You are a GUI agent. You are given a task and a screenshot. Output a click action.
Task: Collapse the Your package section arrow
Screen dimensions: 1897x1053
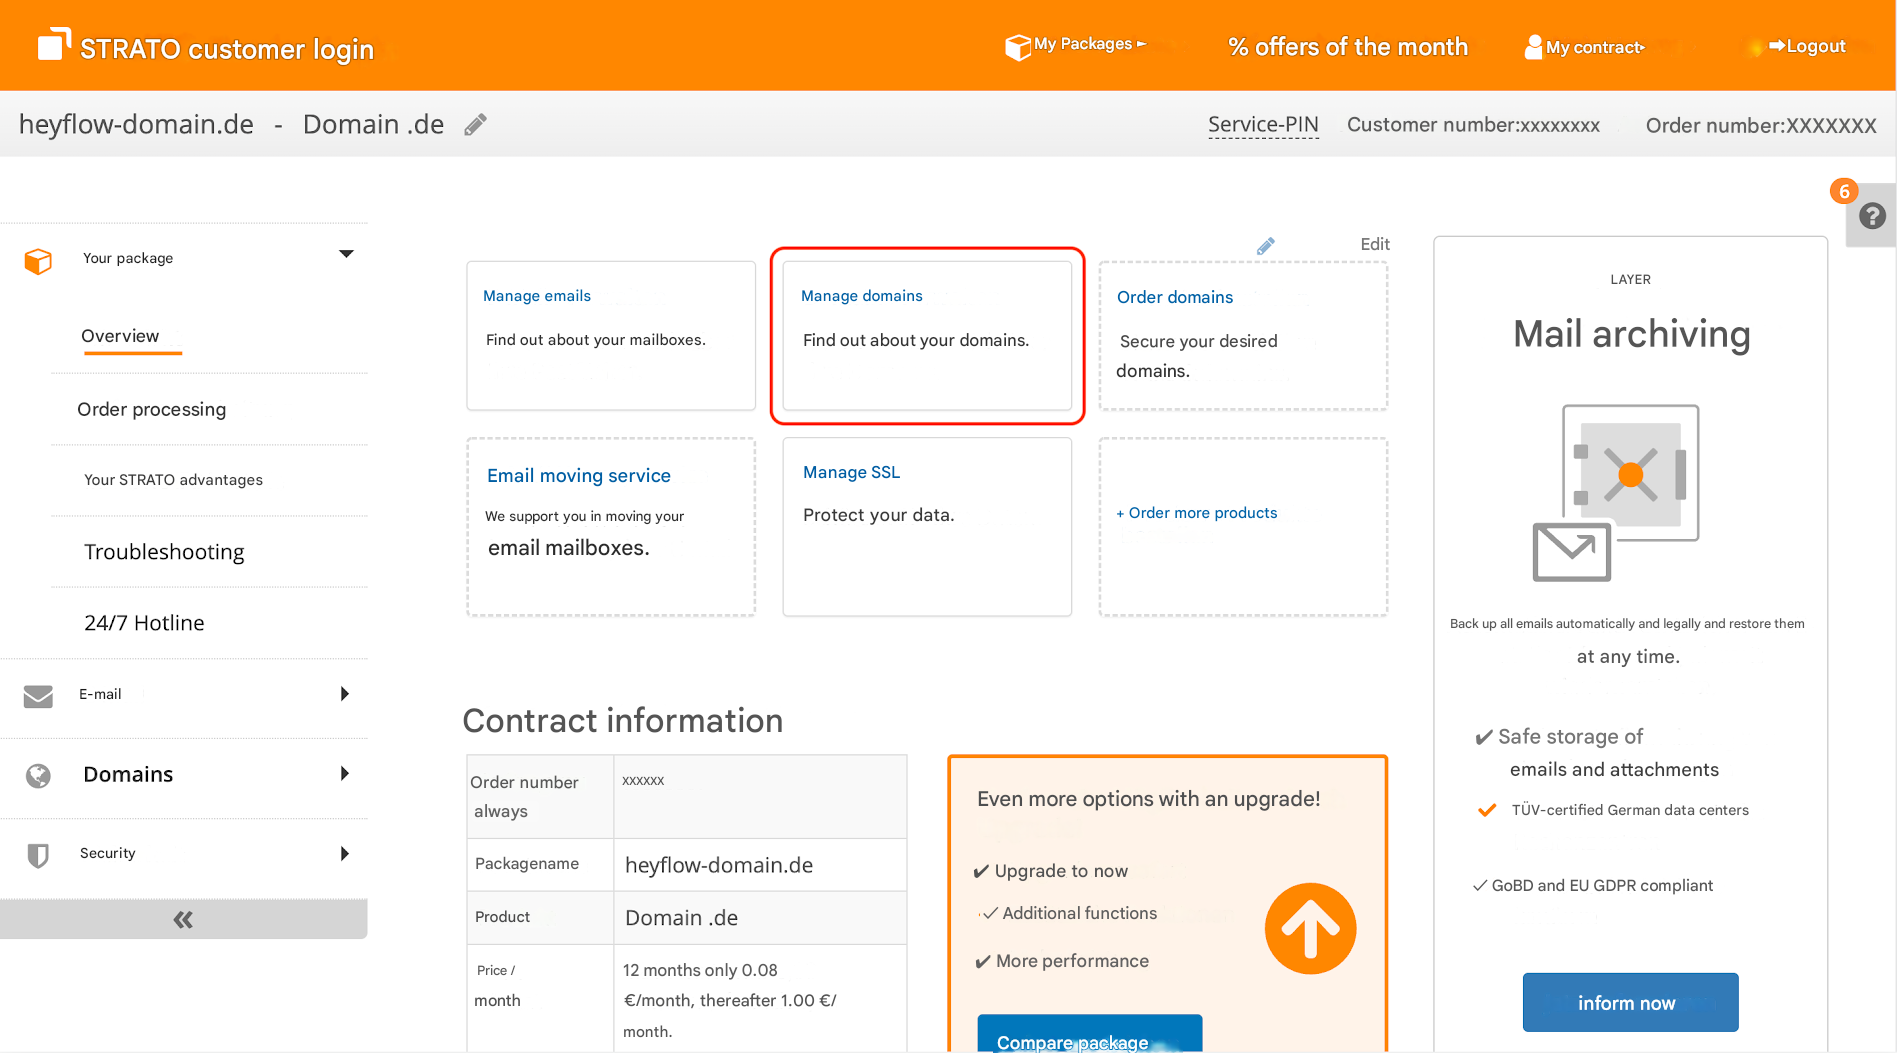346,254
